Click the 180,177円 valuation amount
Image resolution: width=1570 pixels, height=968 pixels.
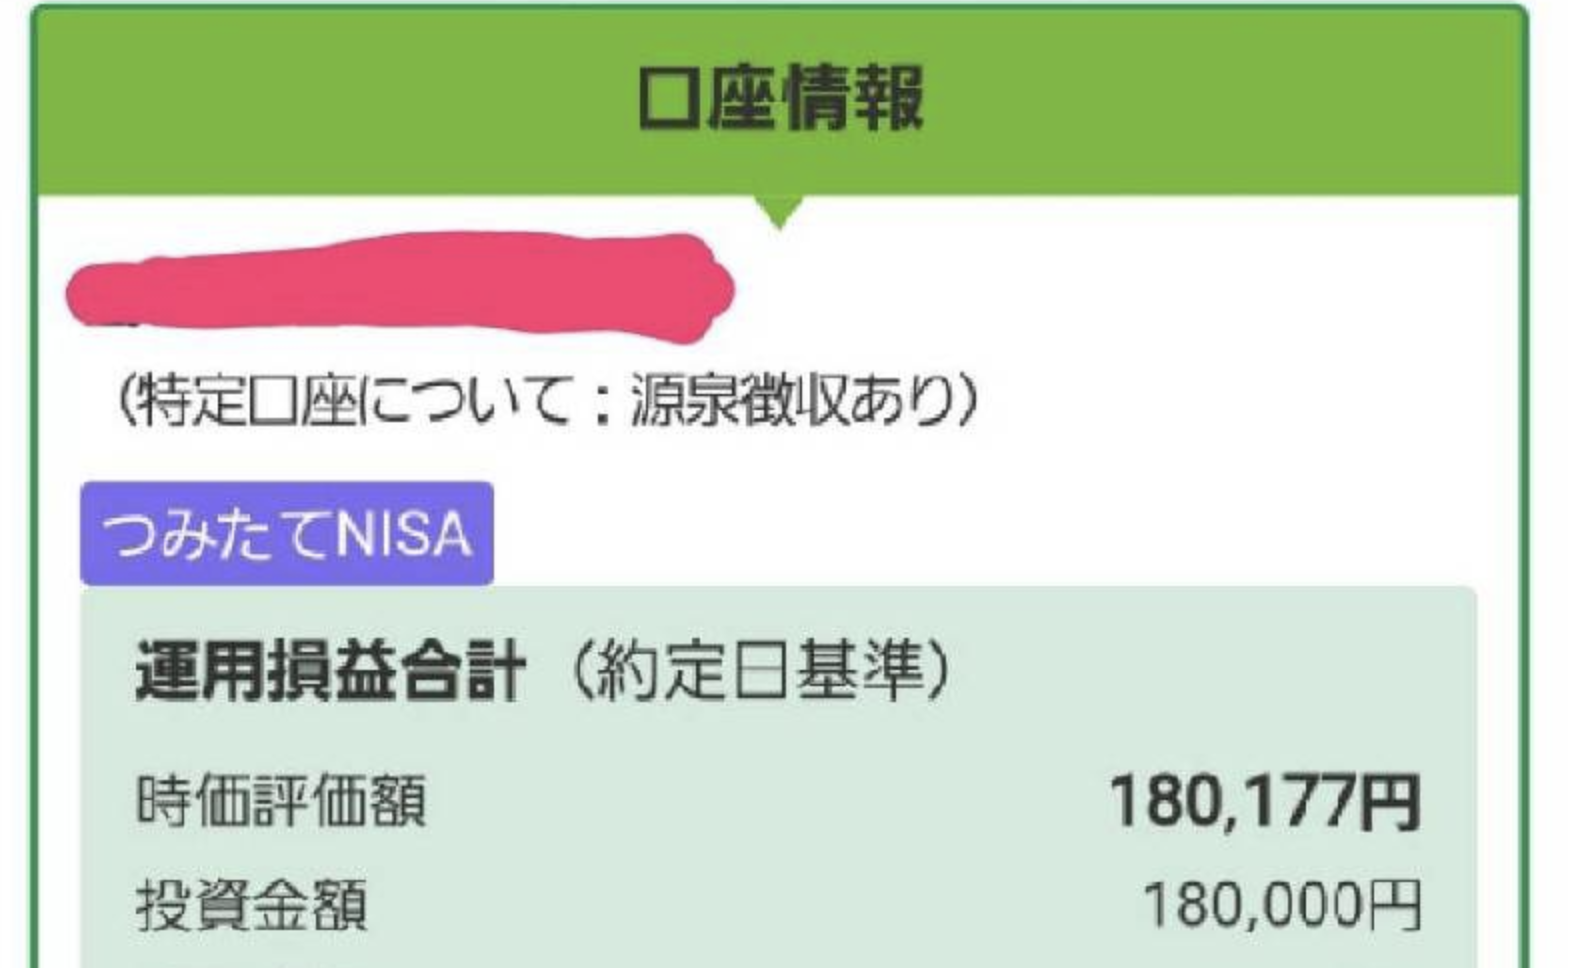tap(1265, 801)
